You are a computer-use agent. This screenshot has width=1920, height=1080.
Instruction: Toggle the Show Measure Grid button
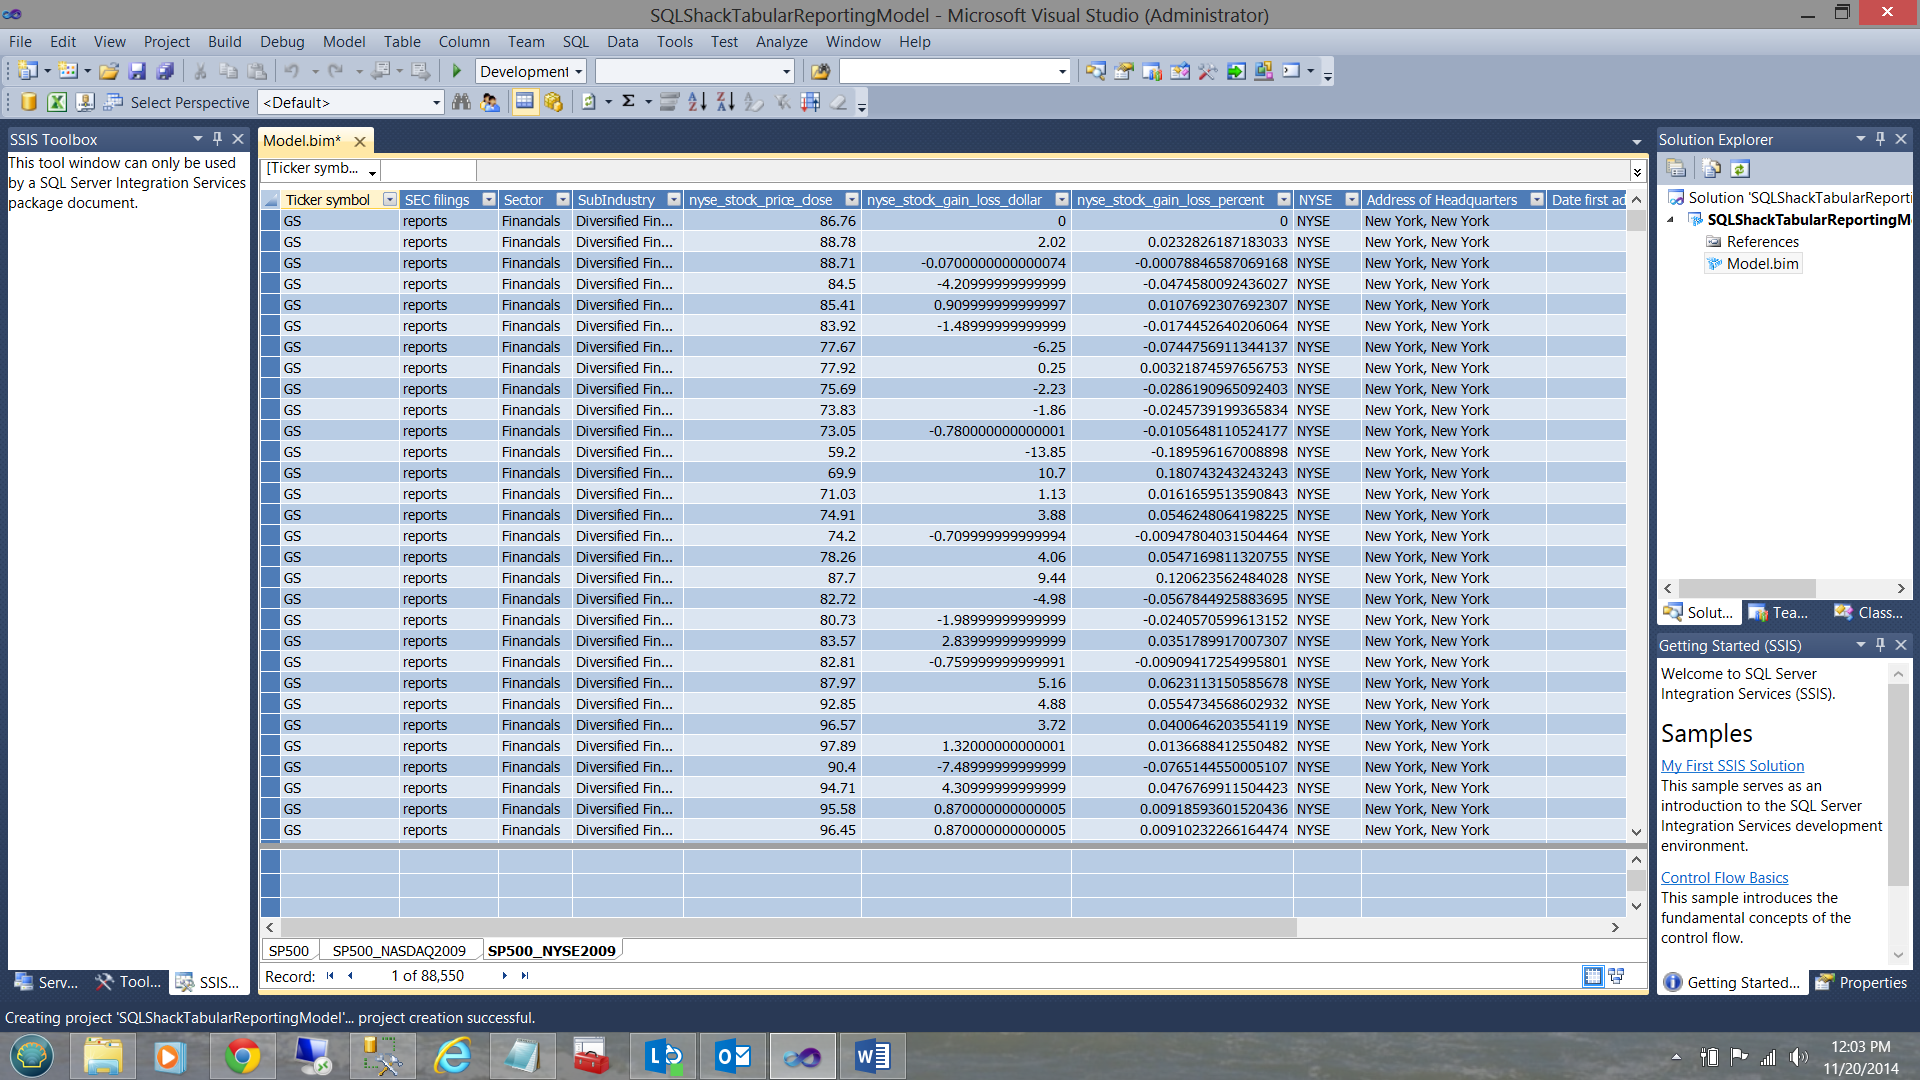click(524, 102)
